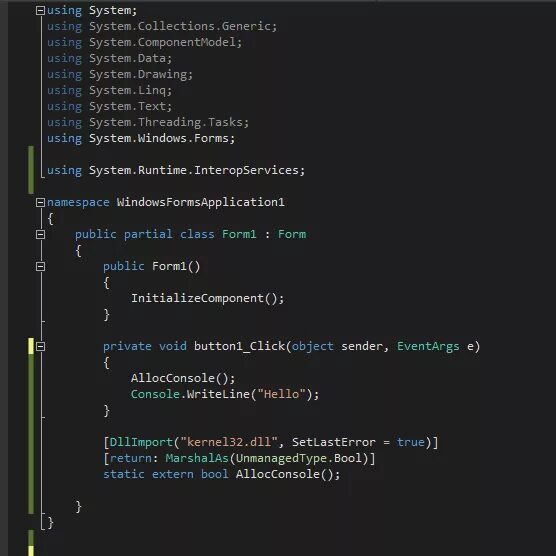Click the 'partial' keyword in class declaration
Viewport: 556px width, 556px height.
[x=148, y=234]
